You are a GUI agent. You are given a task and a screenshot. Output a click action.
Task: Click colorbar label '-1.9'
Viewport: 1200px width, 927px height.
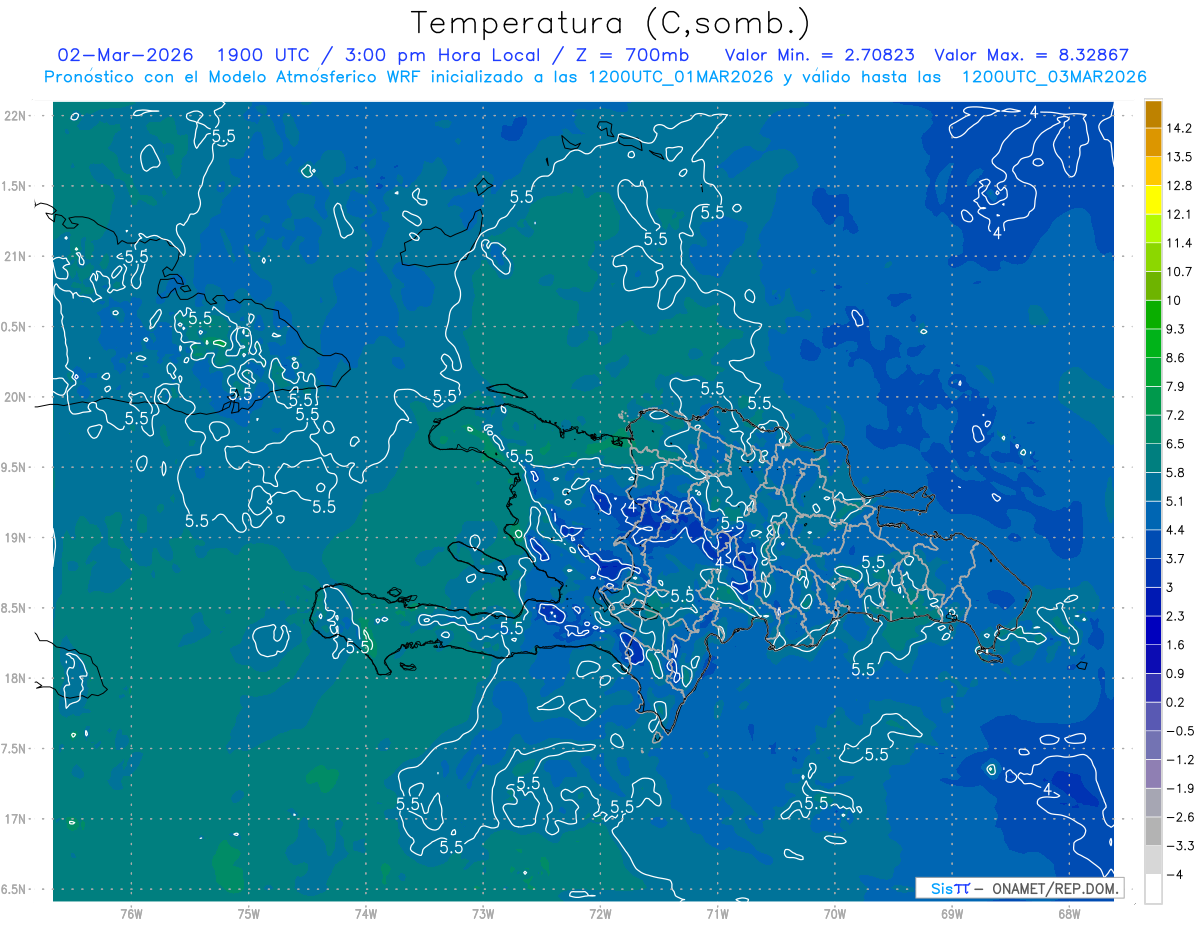click(1178, 788)
